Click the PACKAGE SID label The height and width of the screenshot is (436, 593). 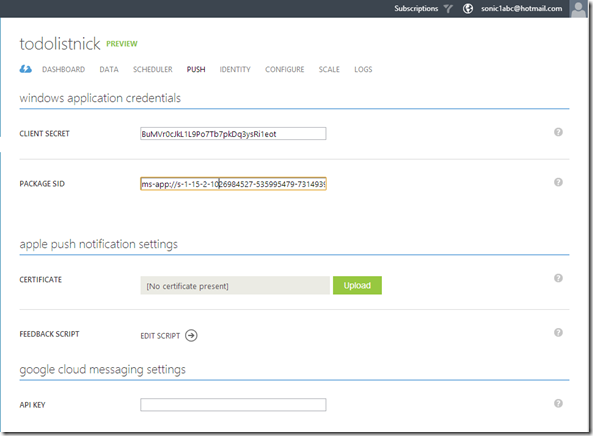tap(42, 184)
